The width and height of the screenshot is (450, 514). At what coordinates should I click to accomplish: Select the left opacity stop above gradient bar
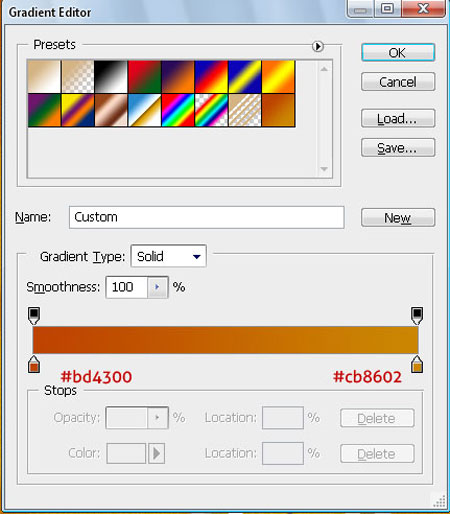(34, 316)
